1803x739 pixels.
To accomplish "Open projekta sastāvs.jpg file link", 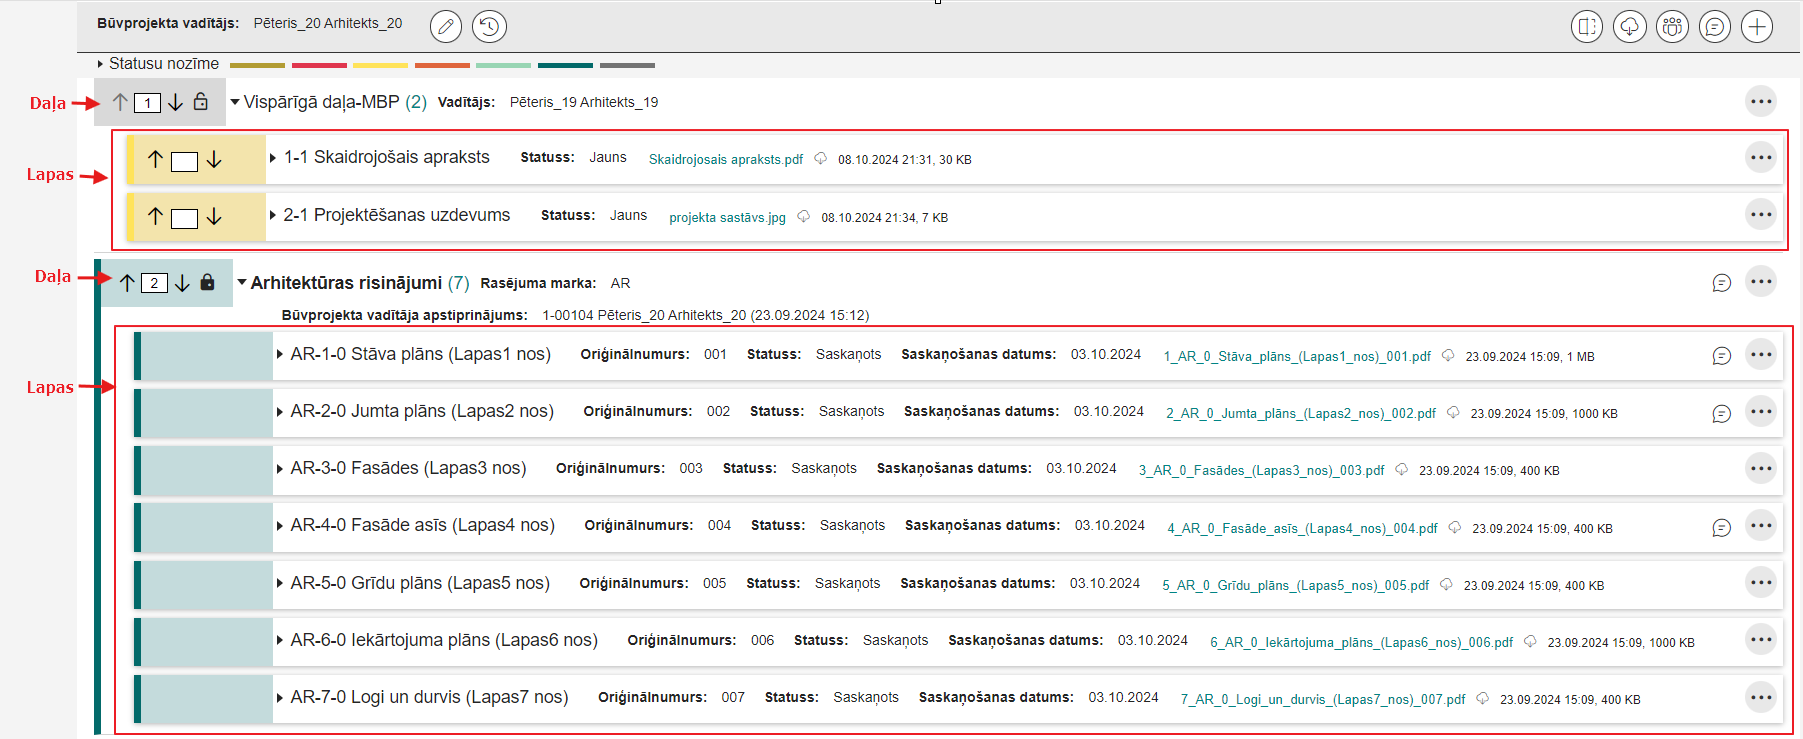I will pos(727,217).
